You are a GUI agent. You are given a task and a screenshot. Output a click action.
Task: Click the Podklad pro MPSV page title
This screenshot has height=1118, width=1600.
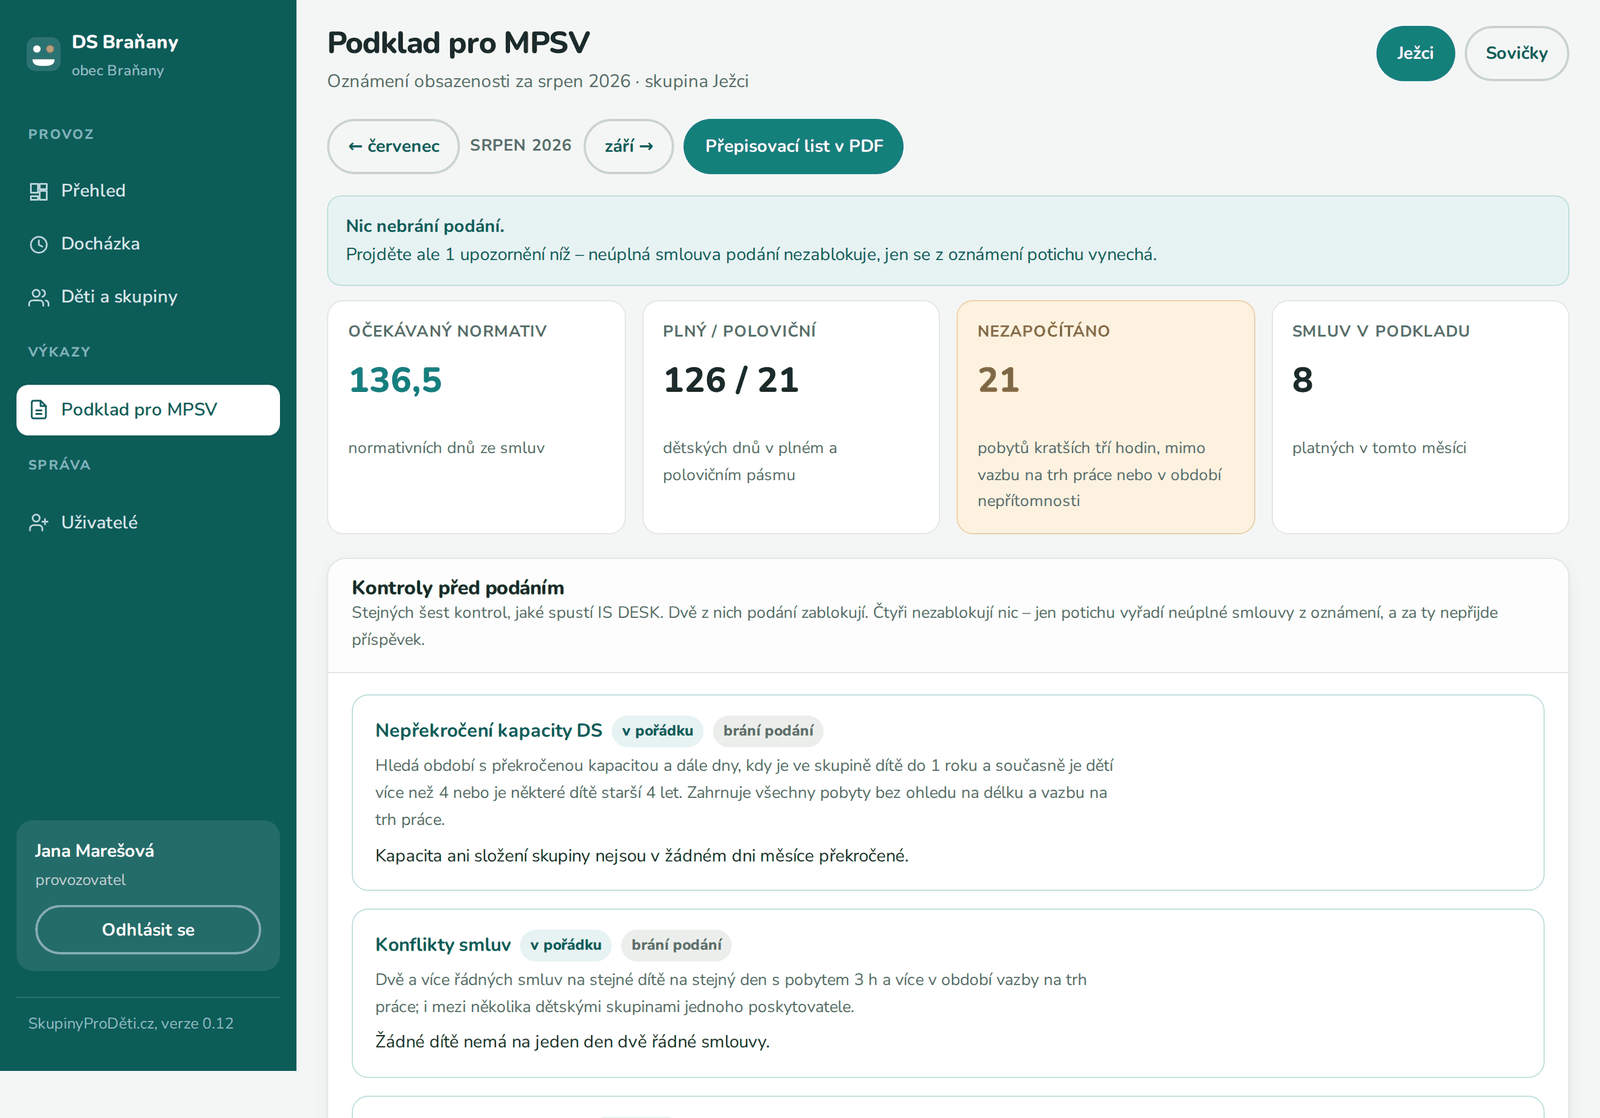coord(459,43)
